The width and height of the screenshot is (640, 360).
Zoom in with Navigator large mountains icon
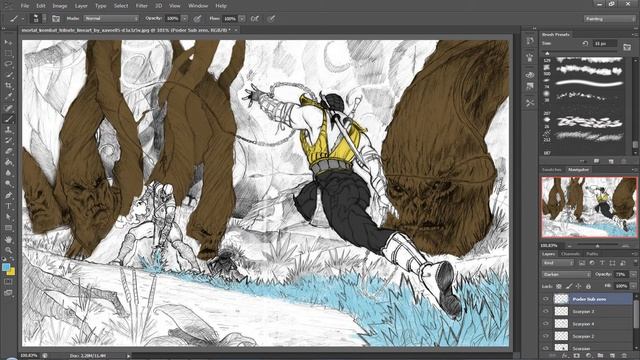click(x=625, y=246)
